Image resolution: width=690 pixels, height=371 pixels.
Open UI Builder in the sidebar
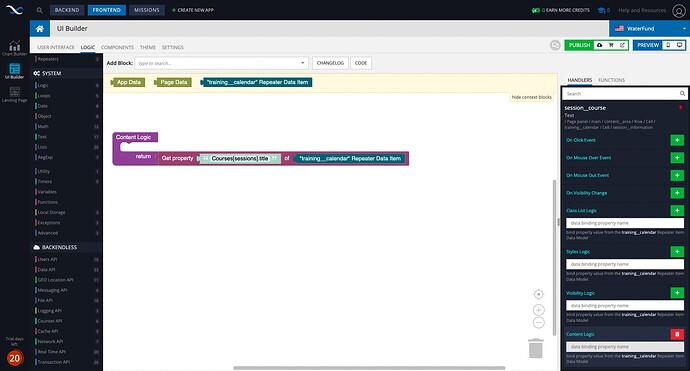pos(15,71)
